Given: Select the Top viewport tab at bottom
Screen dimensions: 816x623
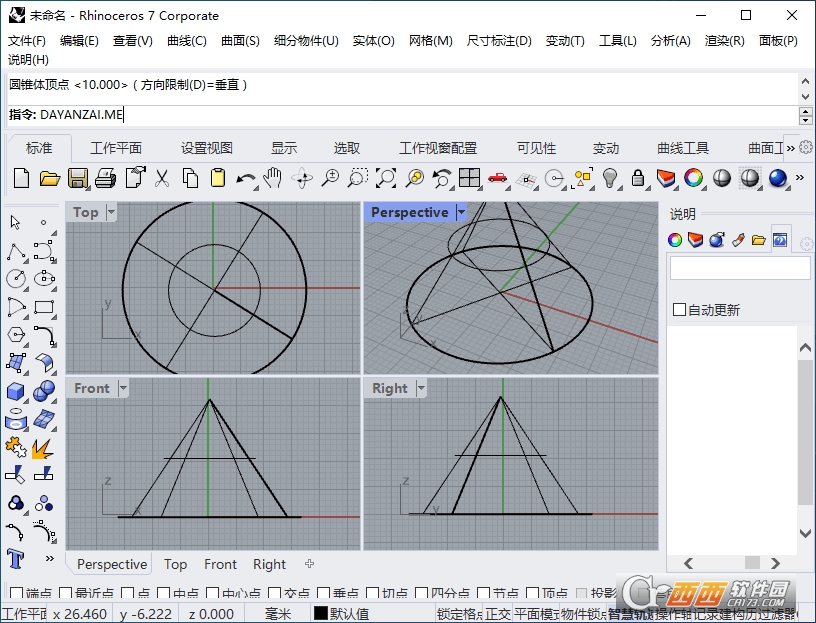Looking at the screenshot, I should coord(175,564).
